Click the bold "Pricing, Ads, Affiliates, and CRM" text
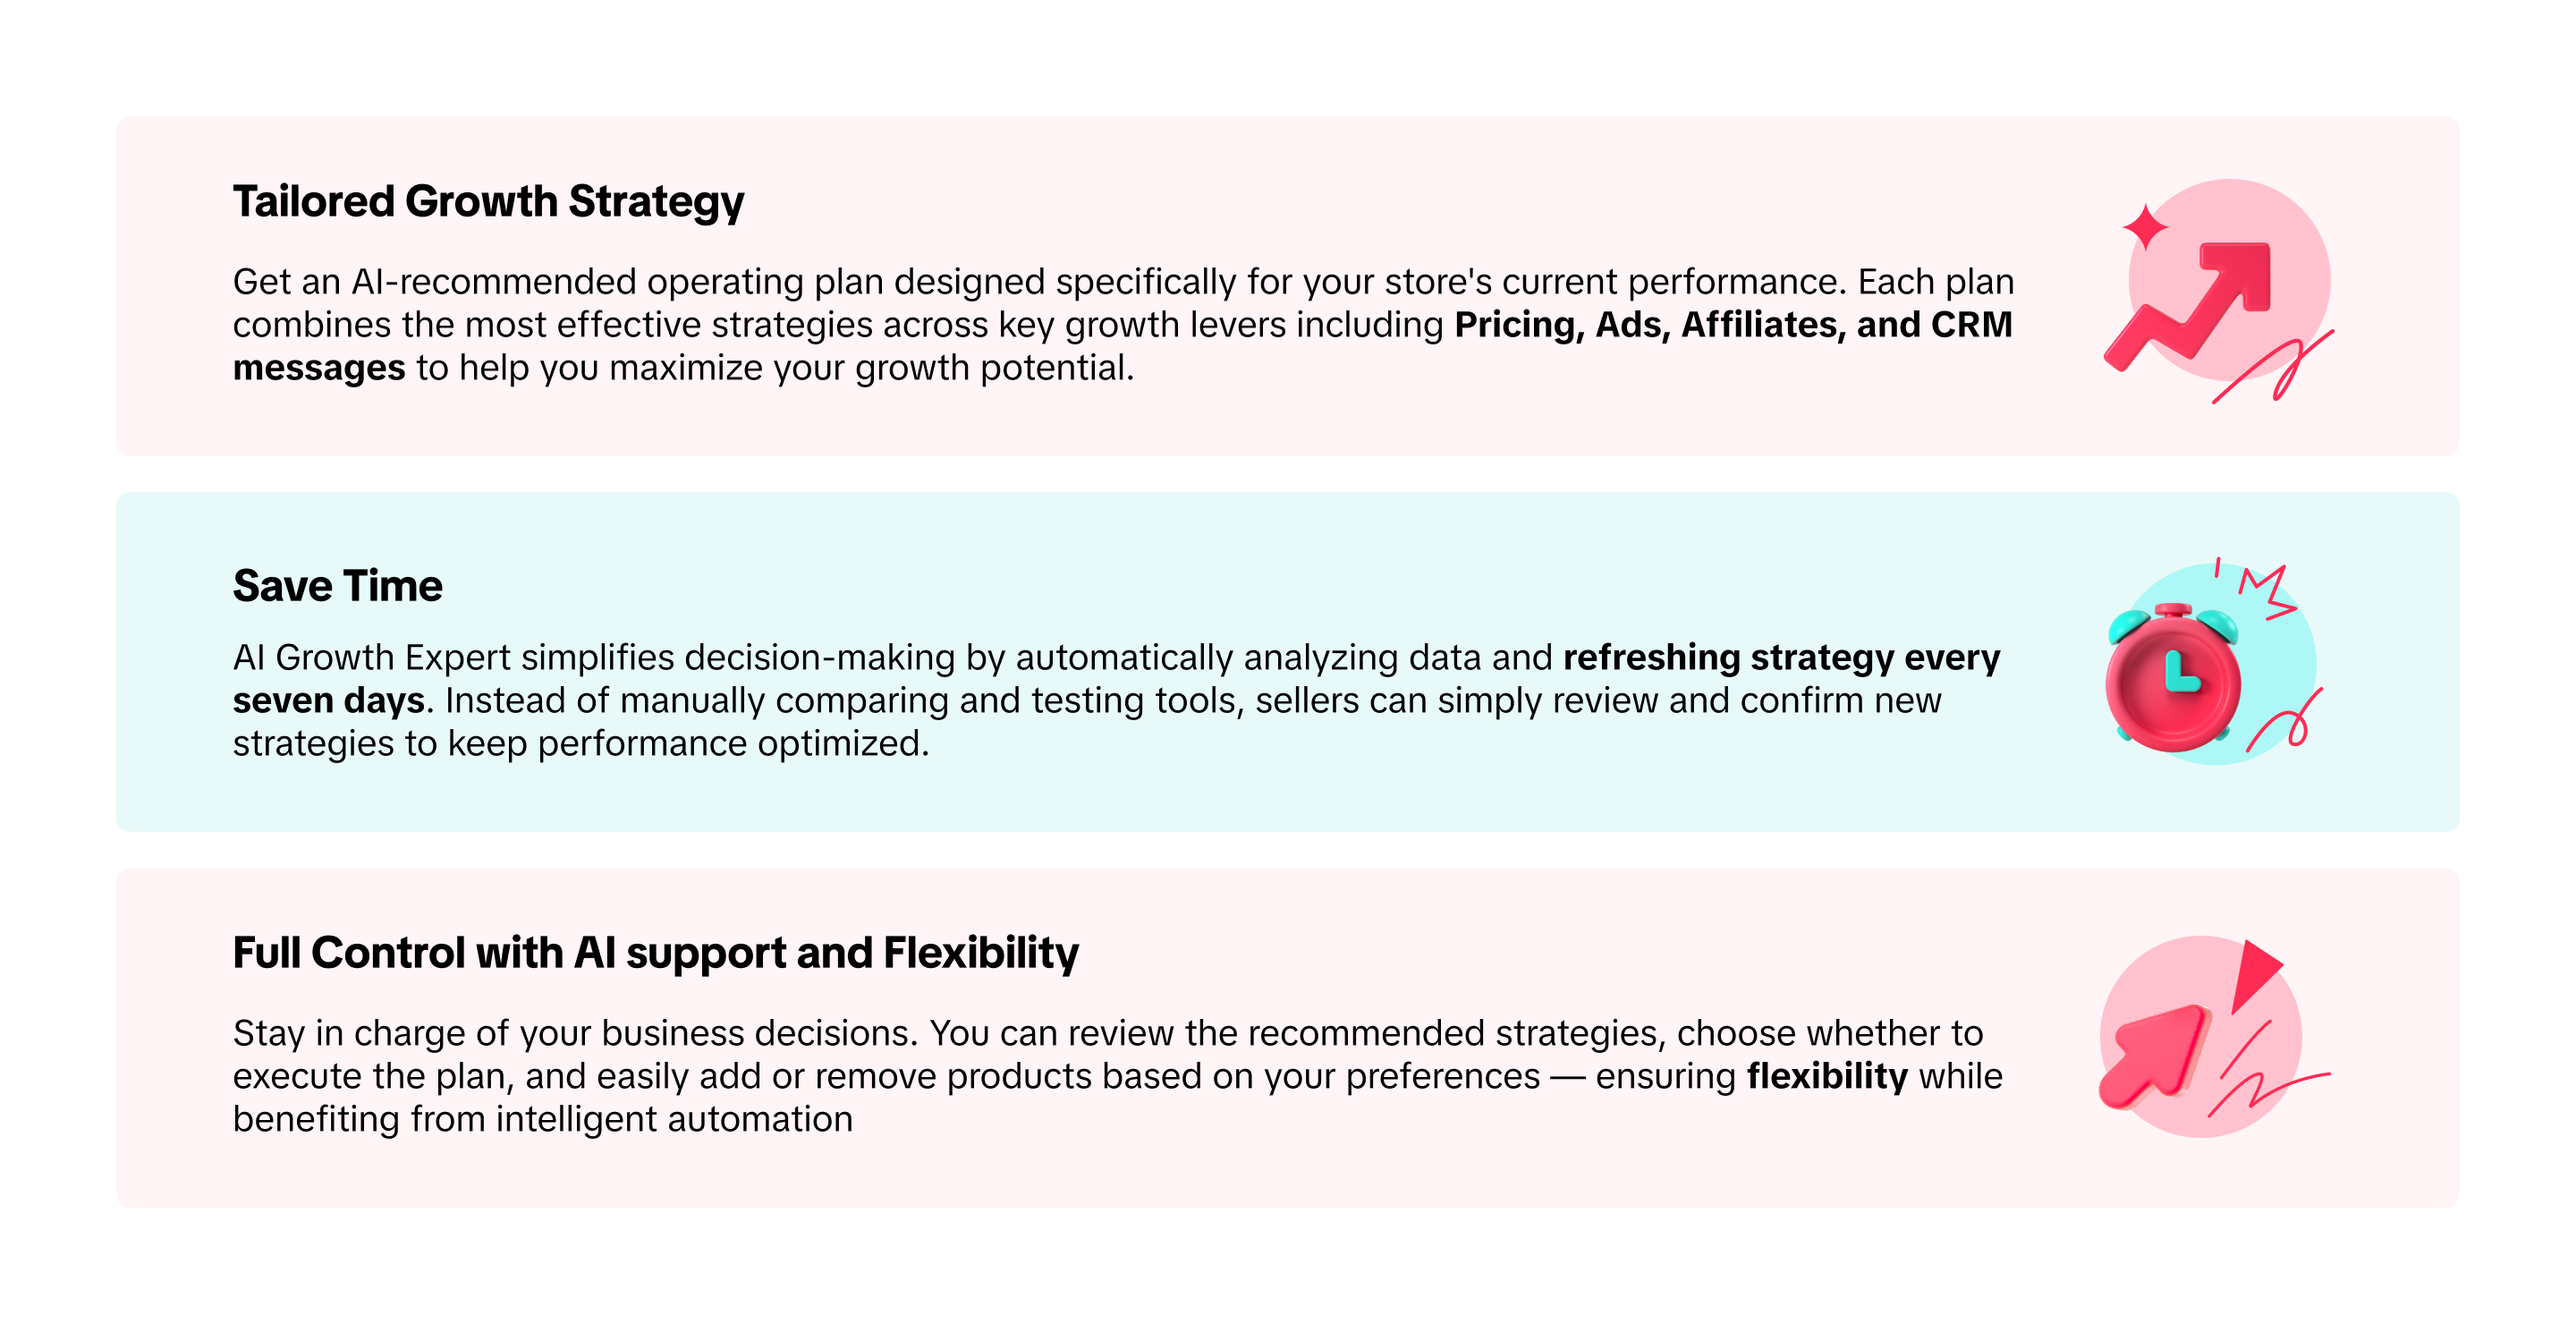This screenshot has width=2576, height=1324. [x=1732, y=325]
